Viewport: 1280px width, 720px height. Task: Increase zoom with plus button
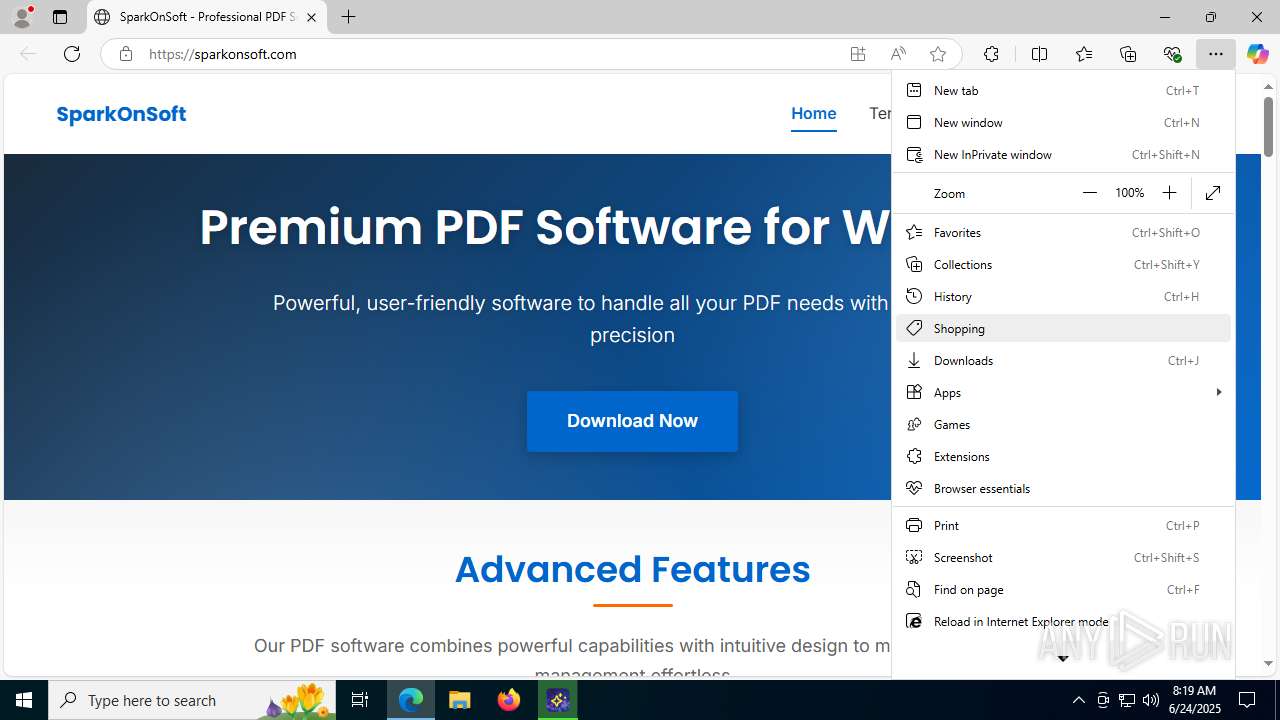1169,193
